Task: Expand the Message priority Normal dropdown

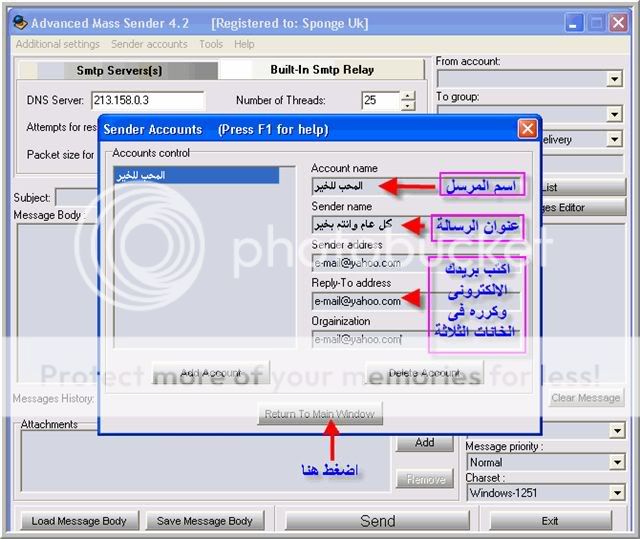Action: (618, 462)
